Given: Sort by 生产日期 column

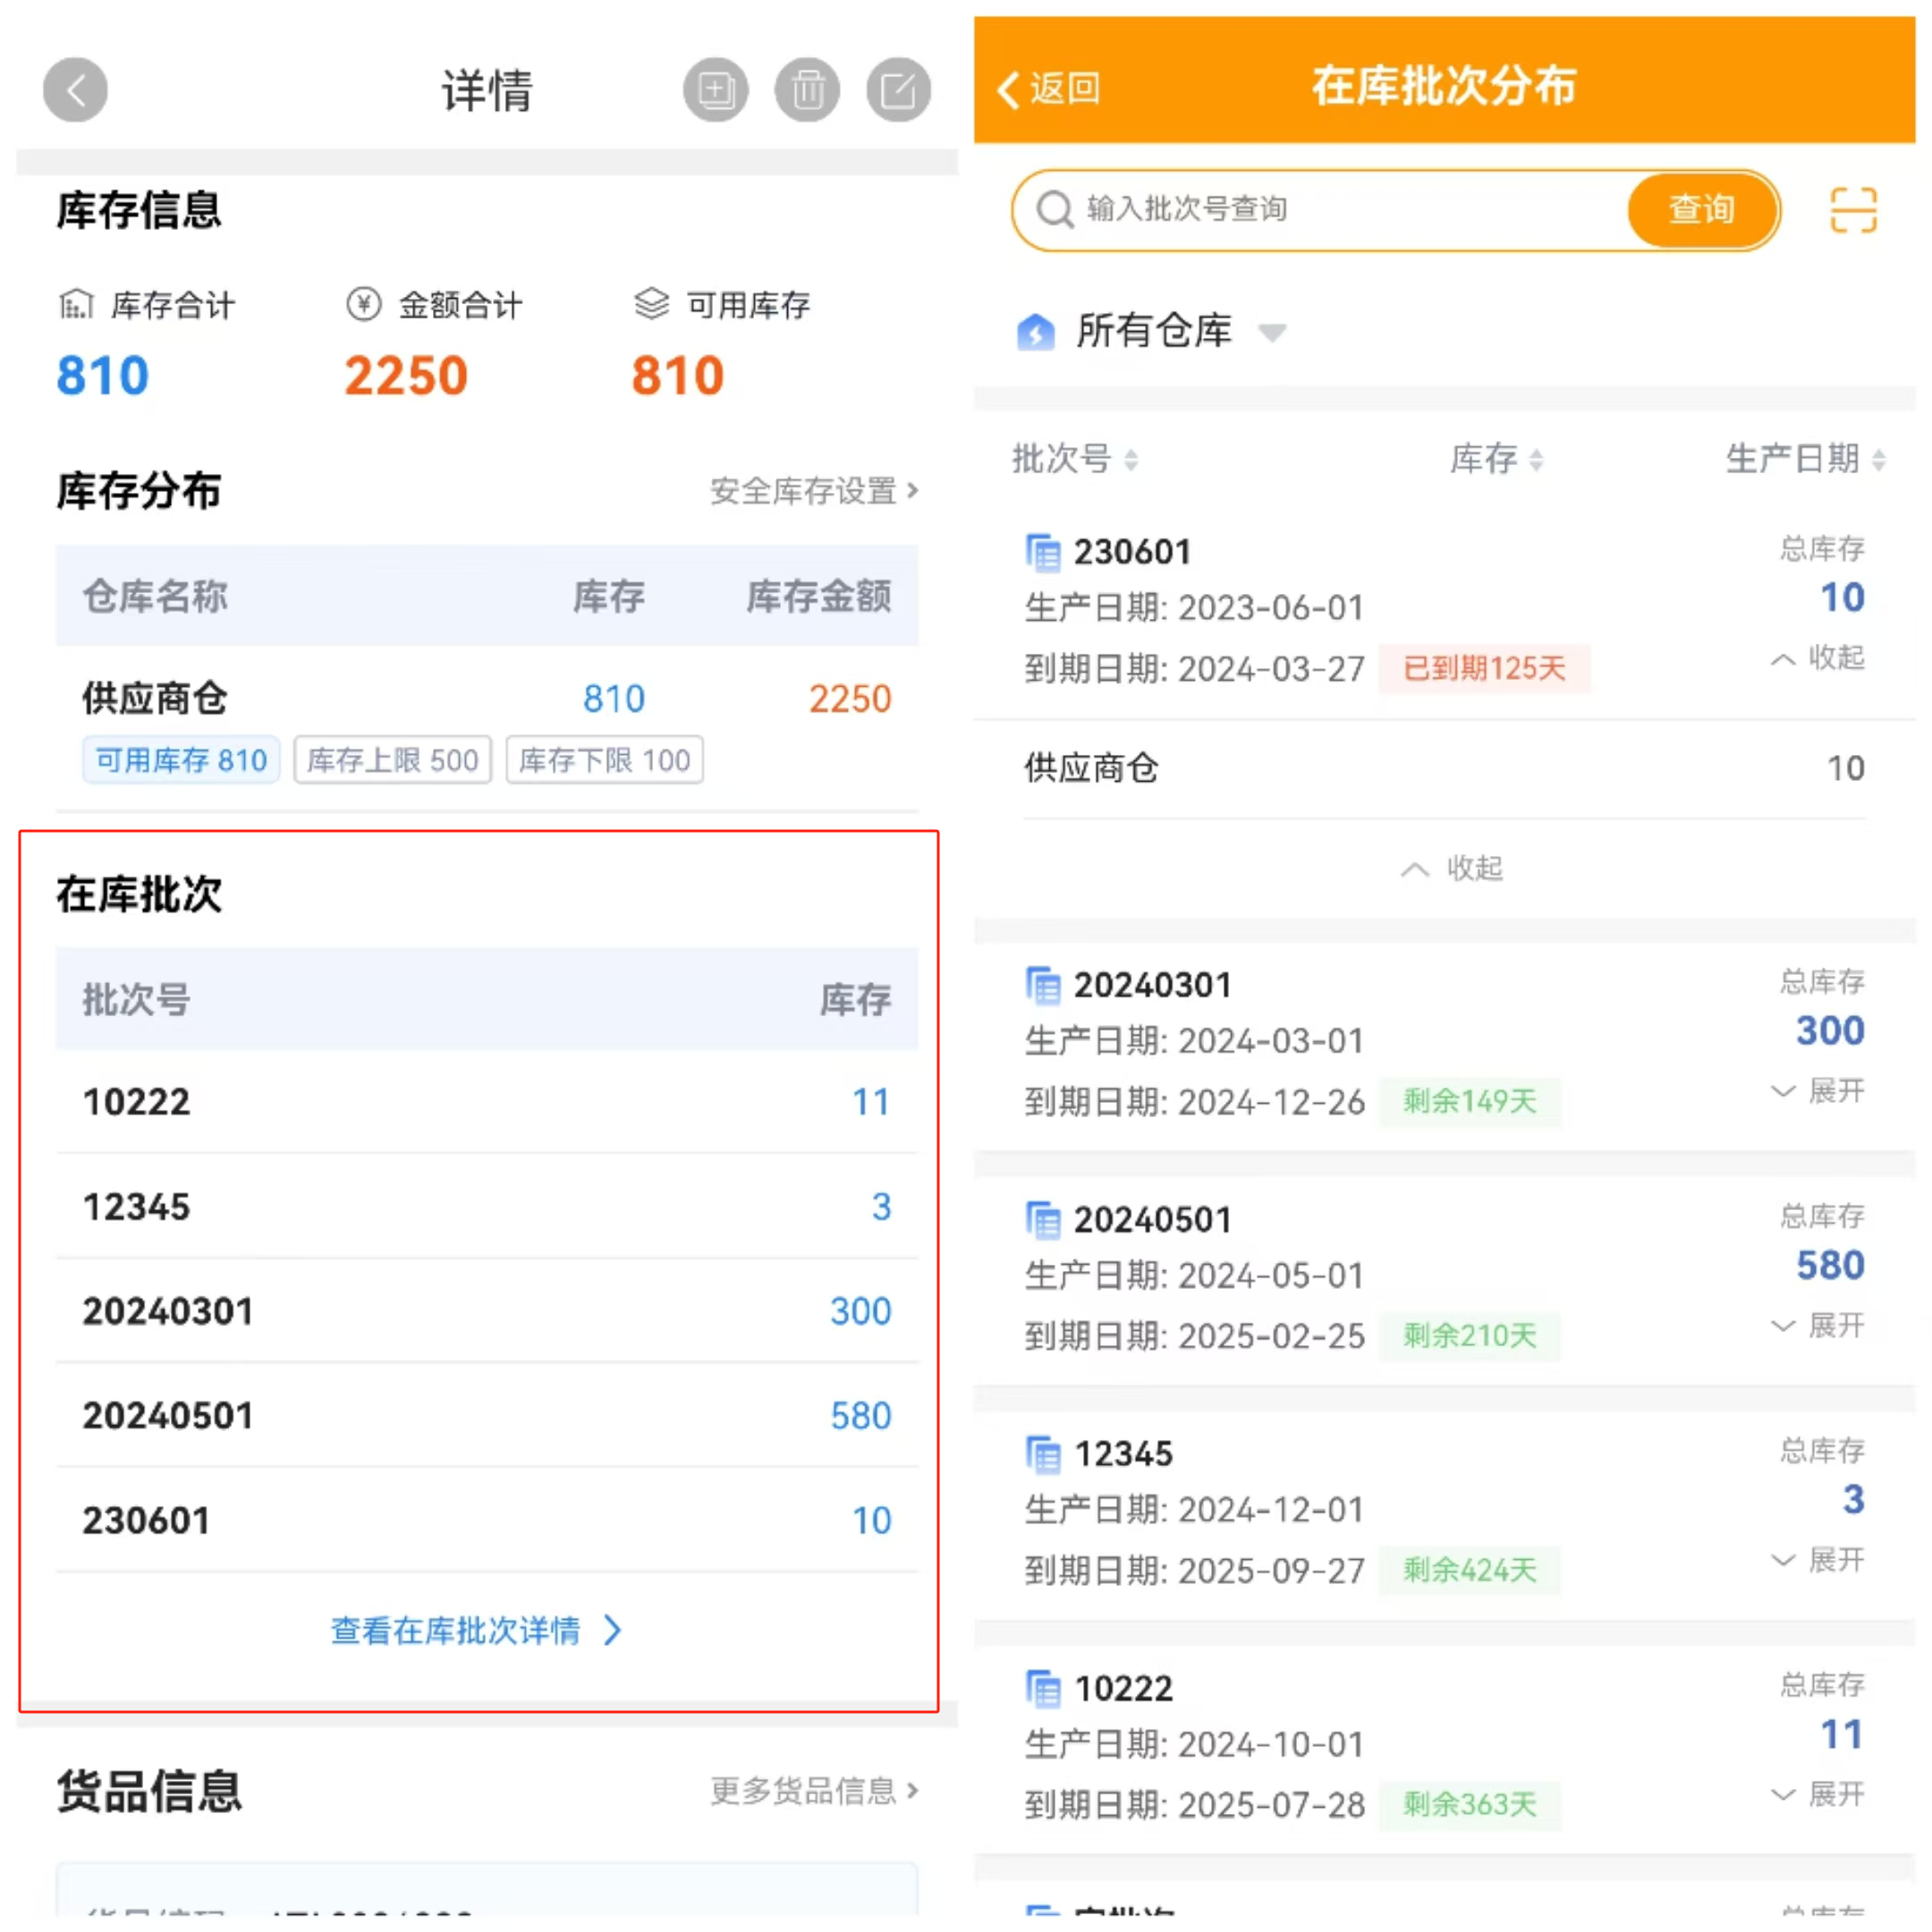Looking at the screenshot, I should tap(1805, 459).
